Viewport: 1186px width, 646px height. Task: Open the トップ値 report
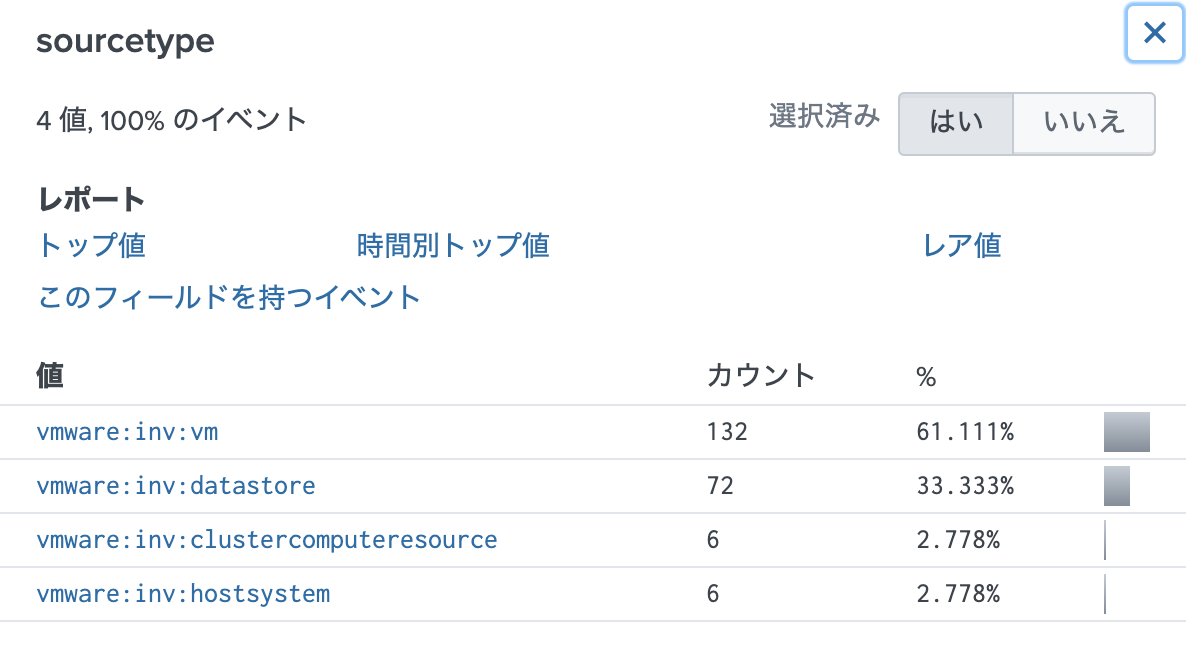92,245
